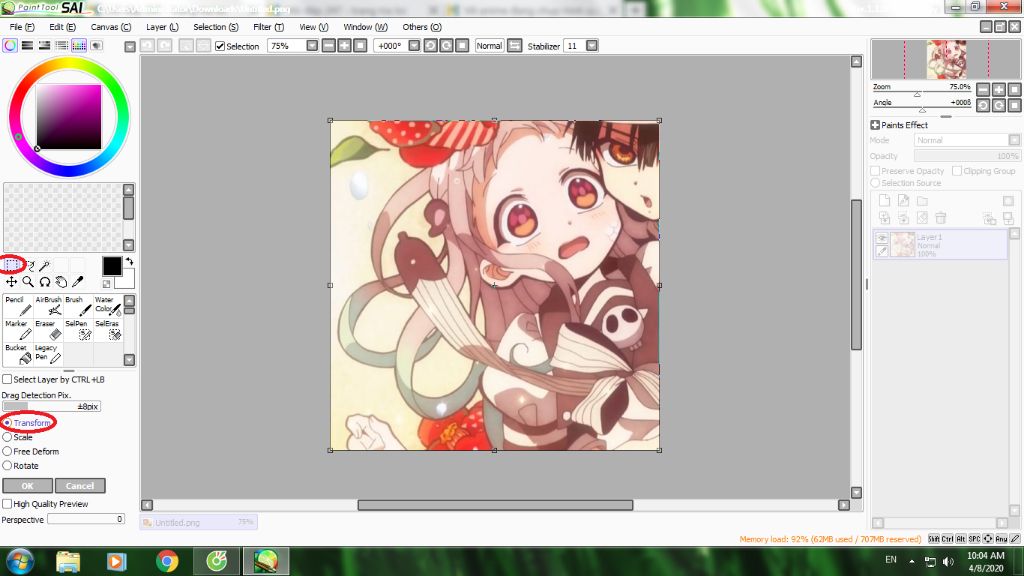Click zoom out minus button in toolbar
Viewport: 1024px width, 576px height.
pyautogui.click(x=328, y=46)
